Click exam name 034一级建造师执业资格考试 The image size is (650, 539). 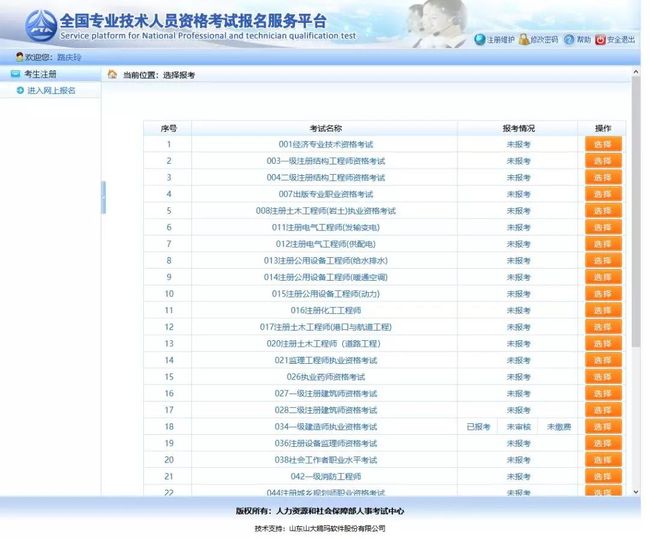(325, 427)
